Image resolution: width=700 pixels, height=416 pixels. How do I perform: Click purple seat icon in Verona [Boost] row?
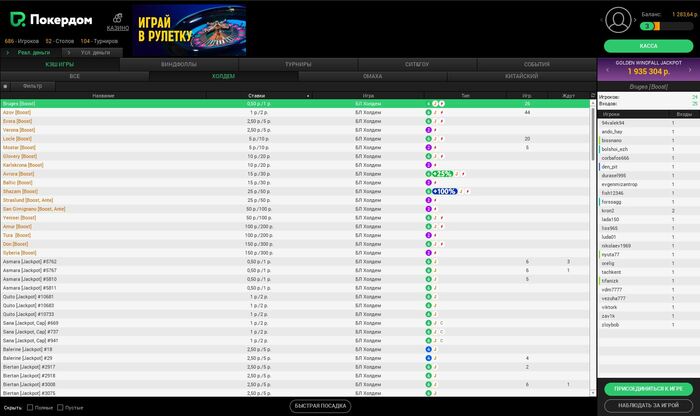click(x=429, y=130)
